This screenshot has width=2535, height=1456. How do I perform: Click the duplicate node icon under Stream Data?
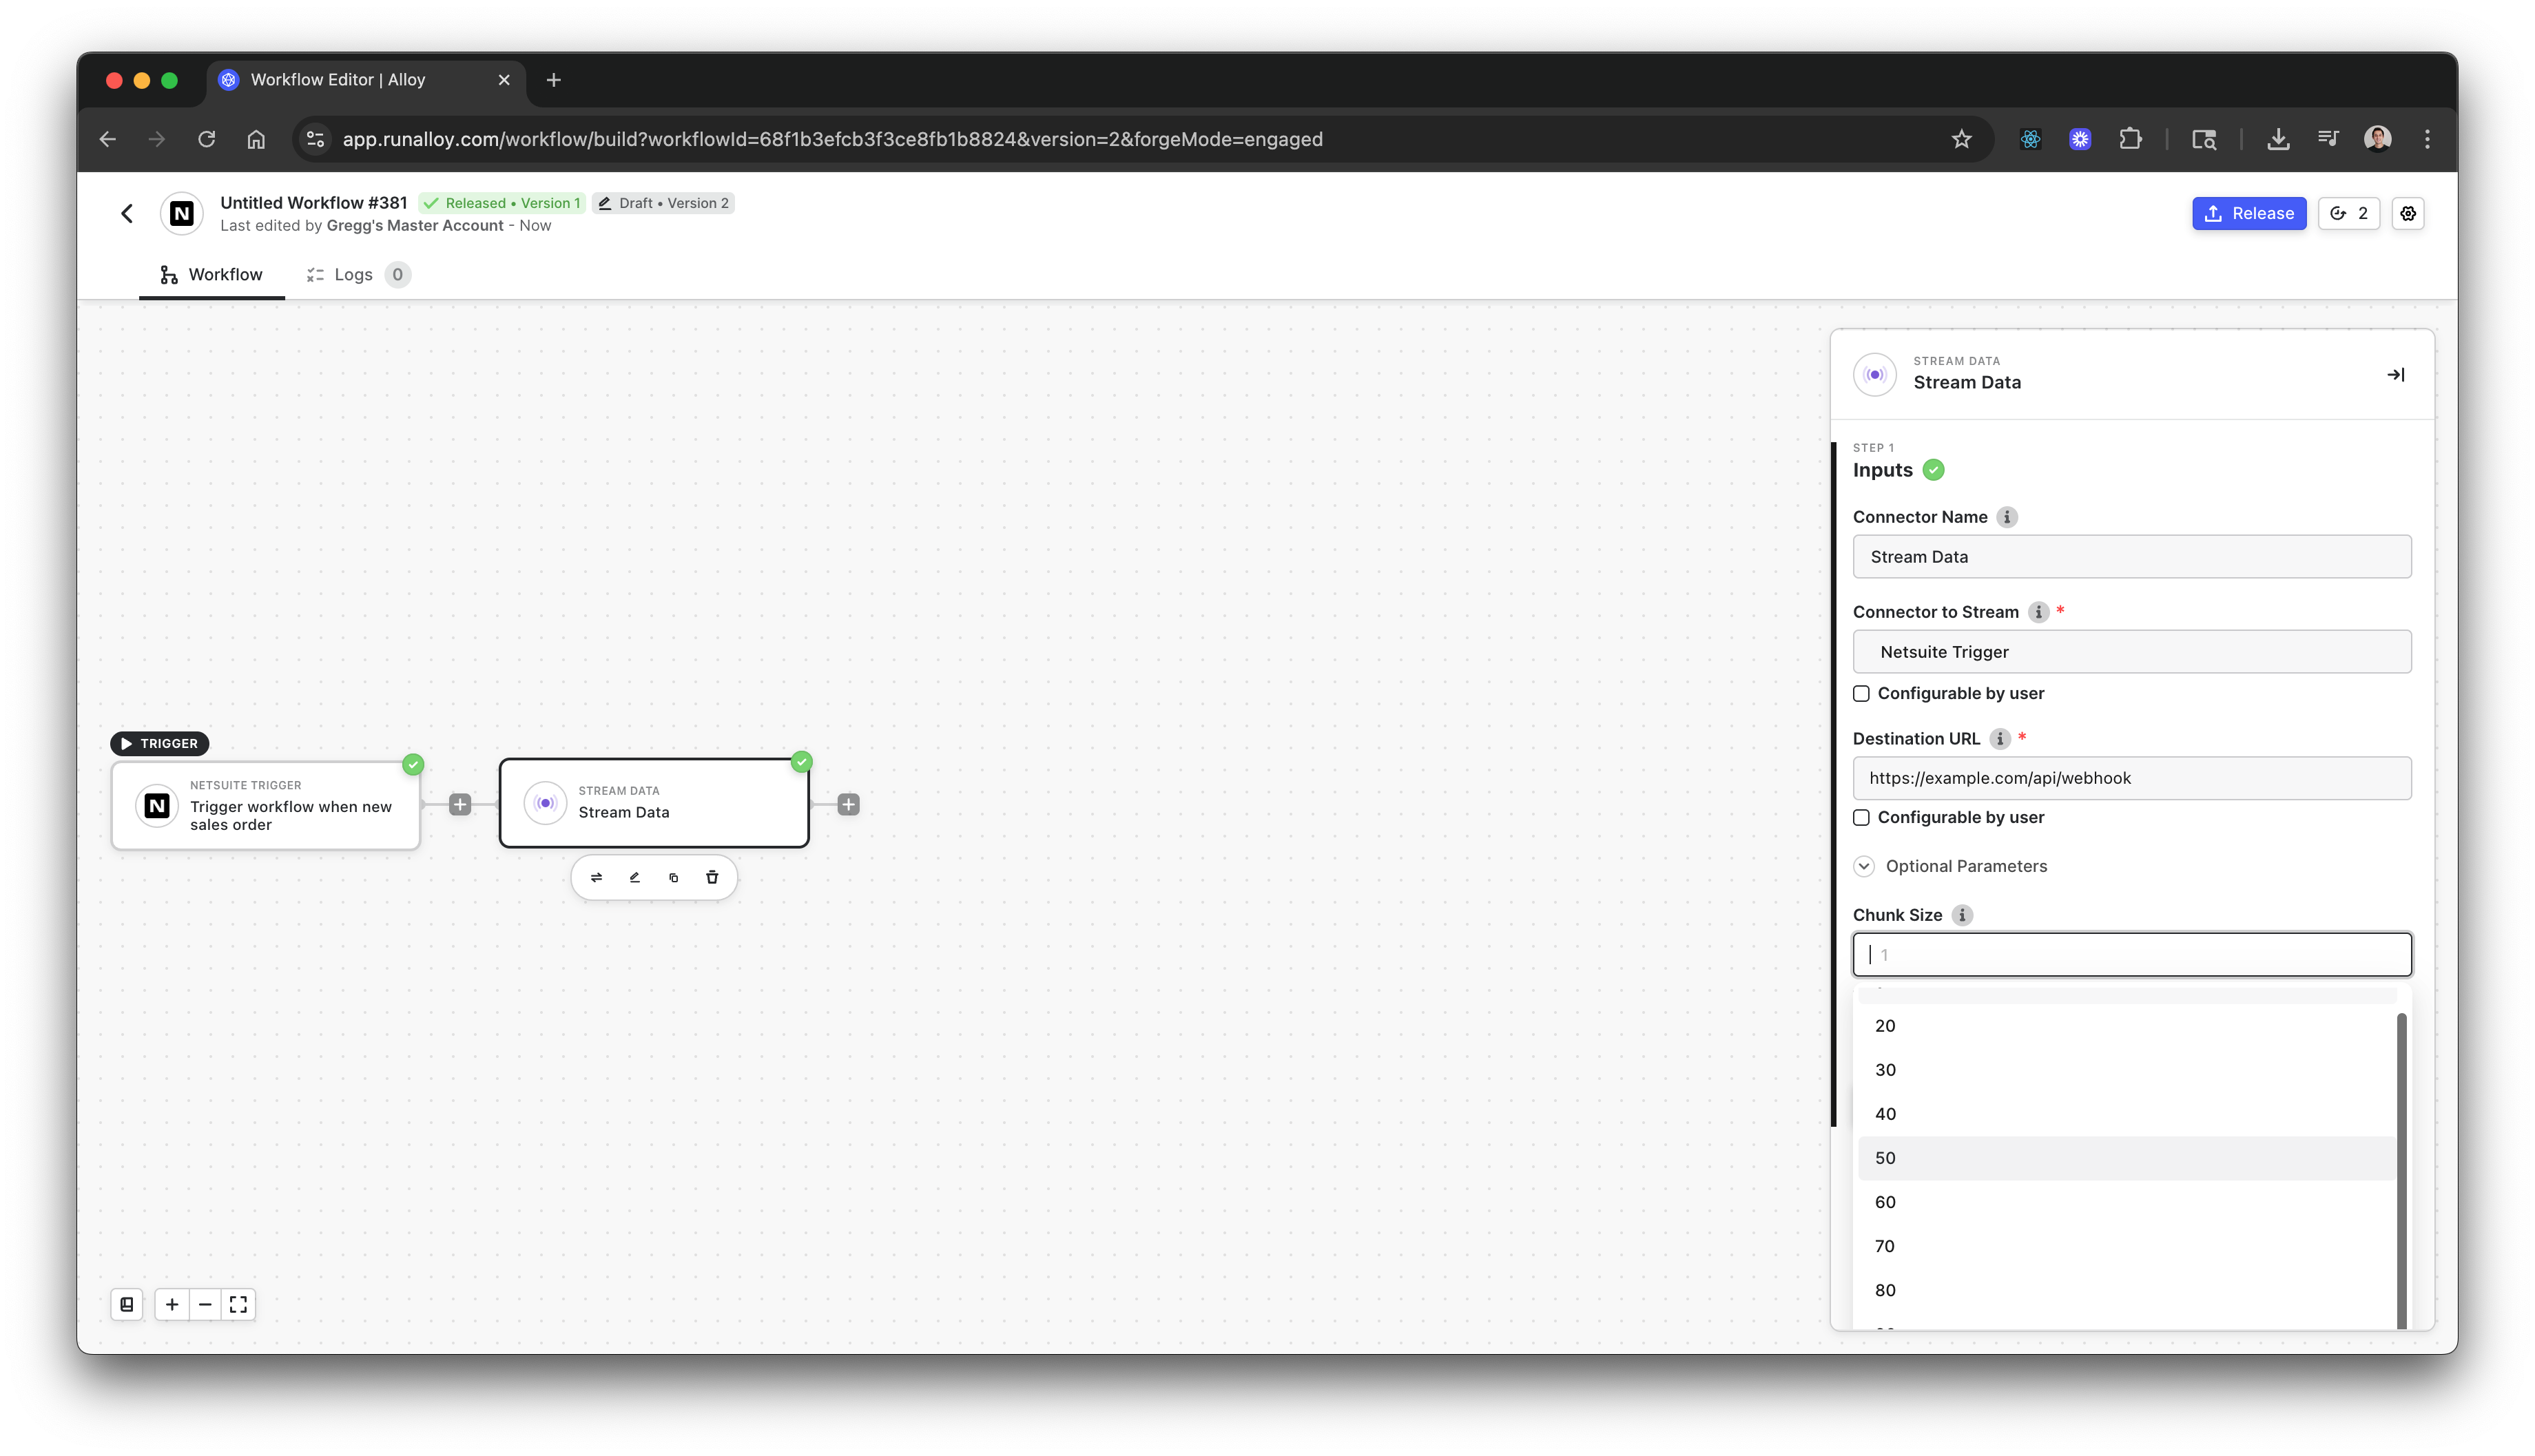click(673, 877)
